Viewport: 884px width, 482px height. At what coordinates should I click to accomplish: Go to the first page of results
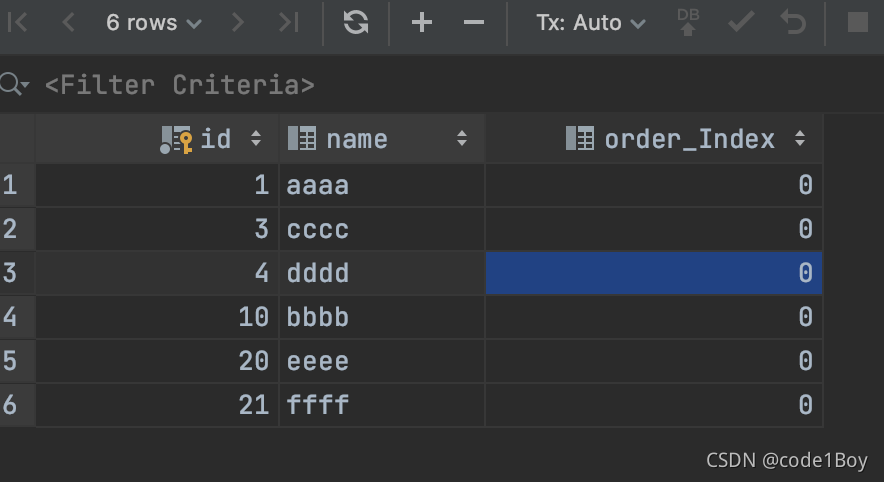click(x=17, y=23)
